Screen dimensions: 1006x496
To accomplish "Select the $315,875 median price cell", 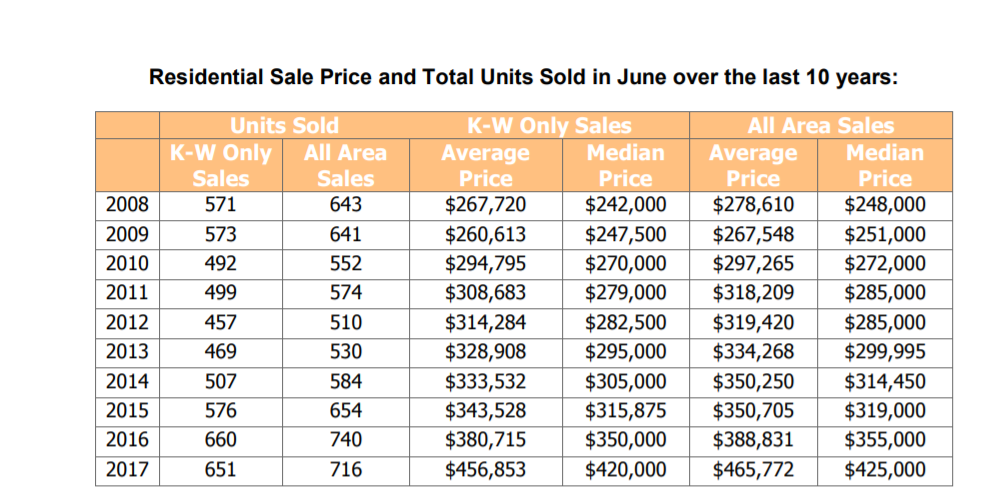I will [625, 411].
